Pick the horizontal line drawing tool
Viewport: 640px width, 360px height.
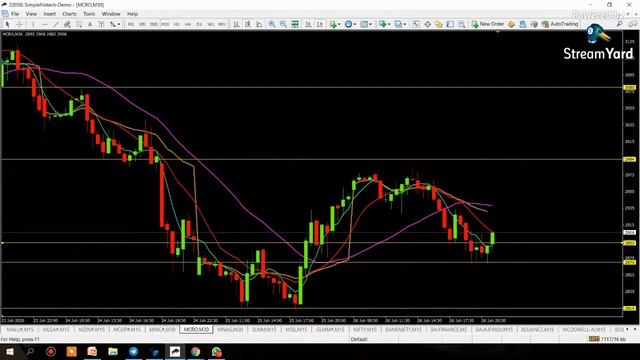tap(44, 24)
